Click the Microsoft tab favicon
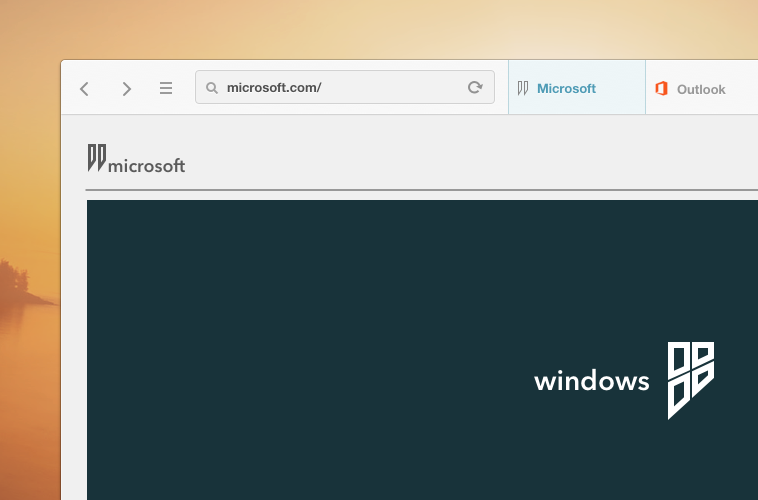Screen dimensions: 758x500 pyautogui.click(x=523, y=88)
